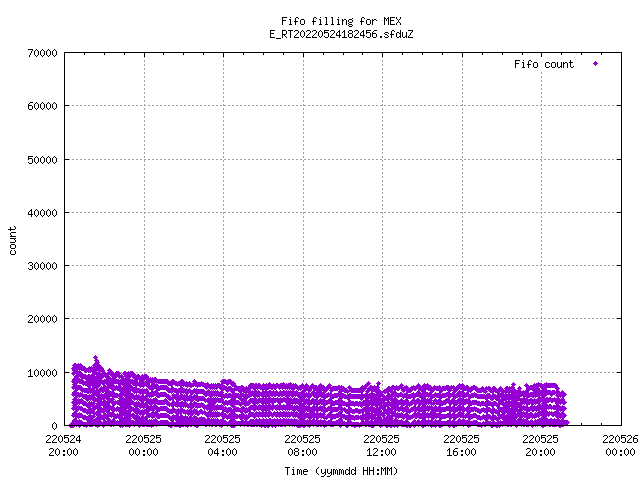
Task: Click the 220525 00:00 x-axis label
Action: (x=143, y=445)
